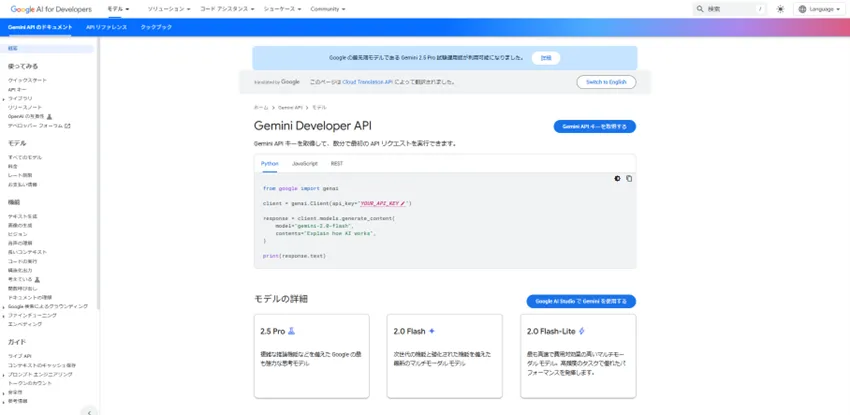Image resolution: width=850 pixels, height=415 pixels.
Task: Click the Gemini API breadcrumb link
Action: tap(290, 108)
